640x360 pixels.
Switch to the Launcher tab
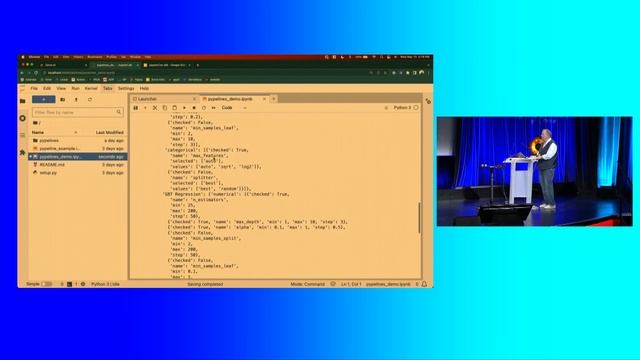tap(163, 99)
